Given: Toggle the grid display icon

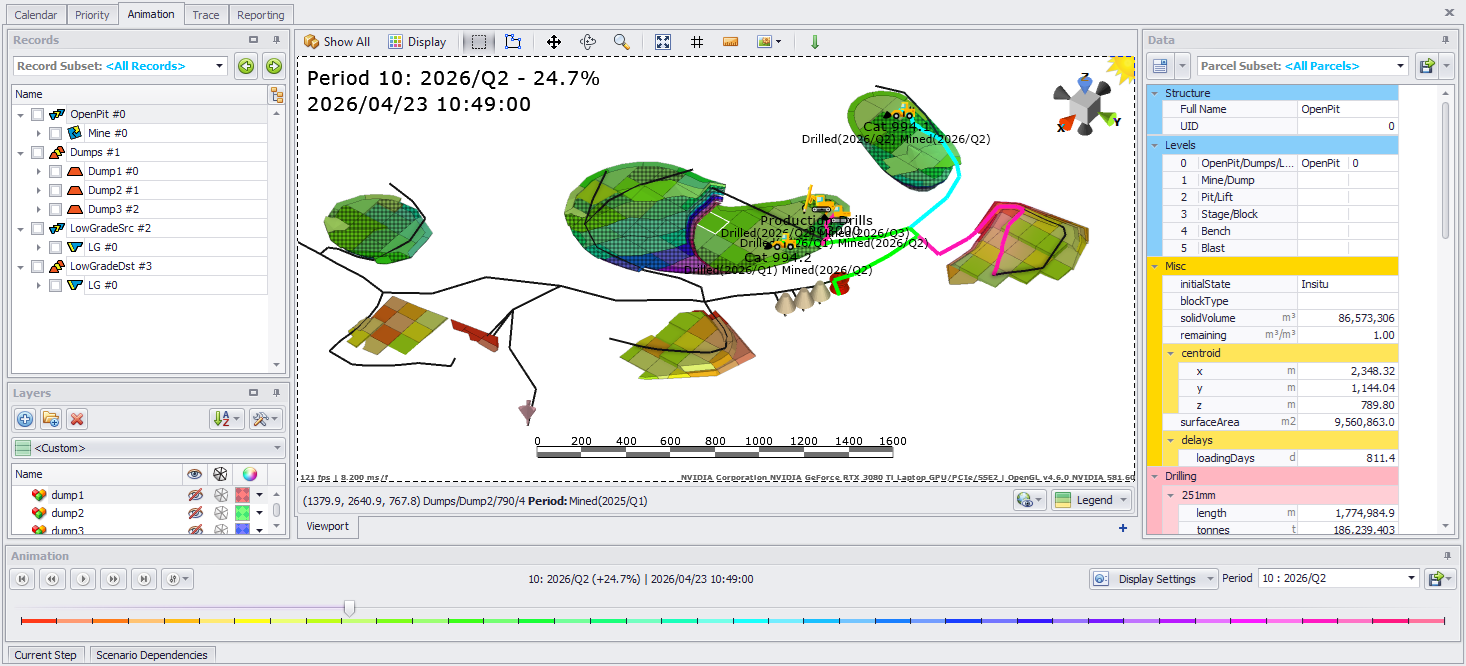Looking at the screenshot, I should (697, 42).
